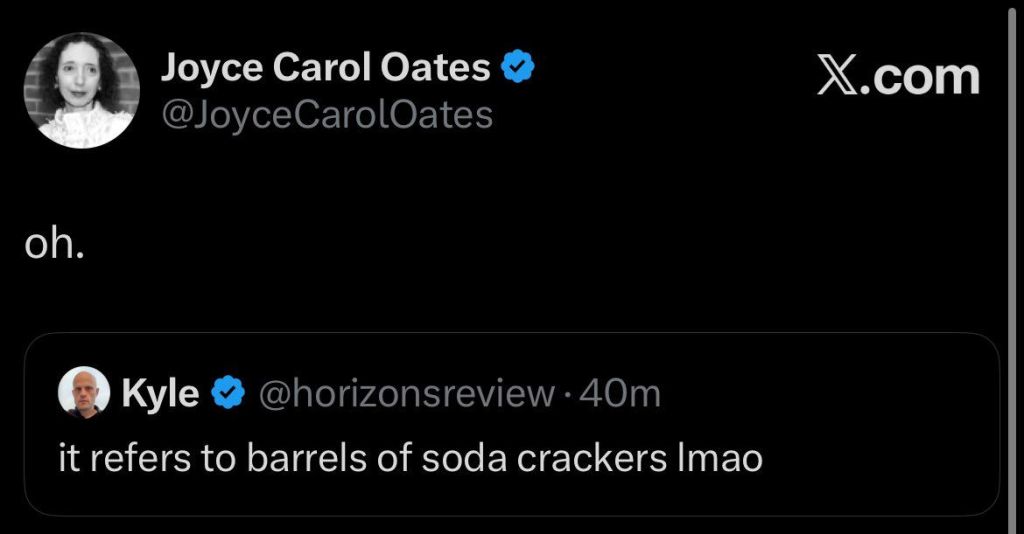The image size is (1024, 534).
Task: Click the dot separator before 40m
Action: click(x=567, y=394)
